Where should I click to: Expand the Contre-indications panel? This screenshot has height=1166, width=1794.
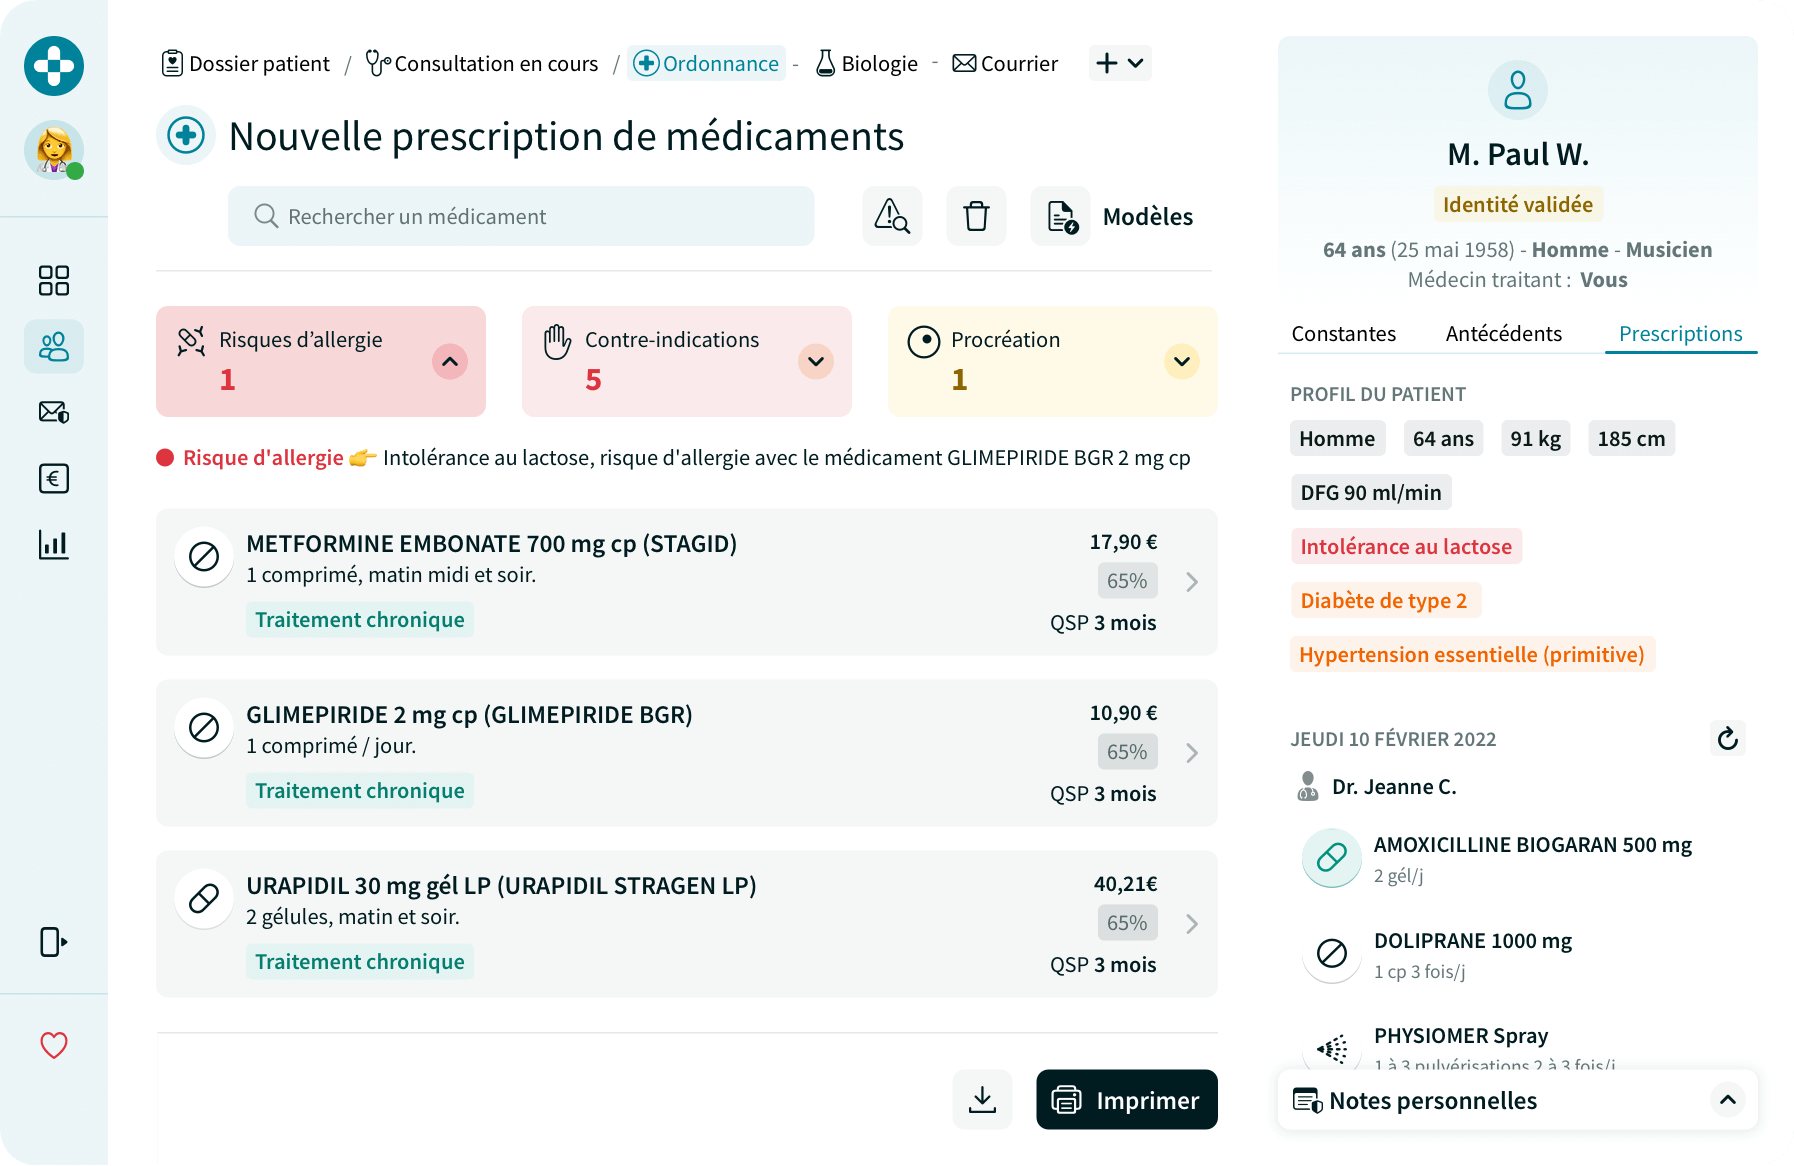[816, 361]
